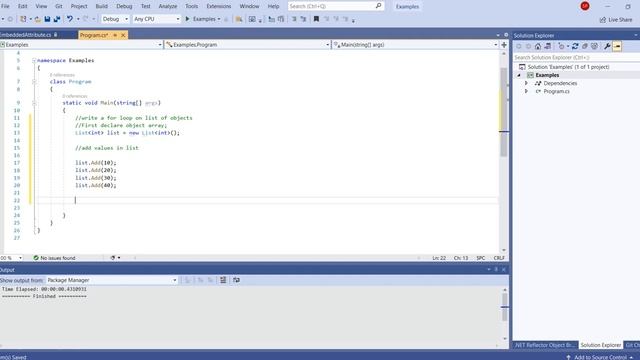
Task: Open the Examples project navigation dropdown
Action: pos(81,45)
